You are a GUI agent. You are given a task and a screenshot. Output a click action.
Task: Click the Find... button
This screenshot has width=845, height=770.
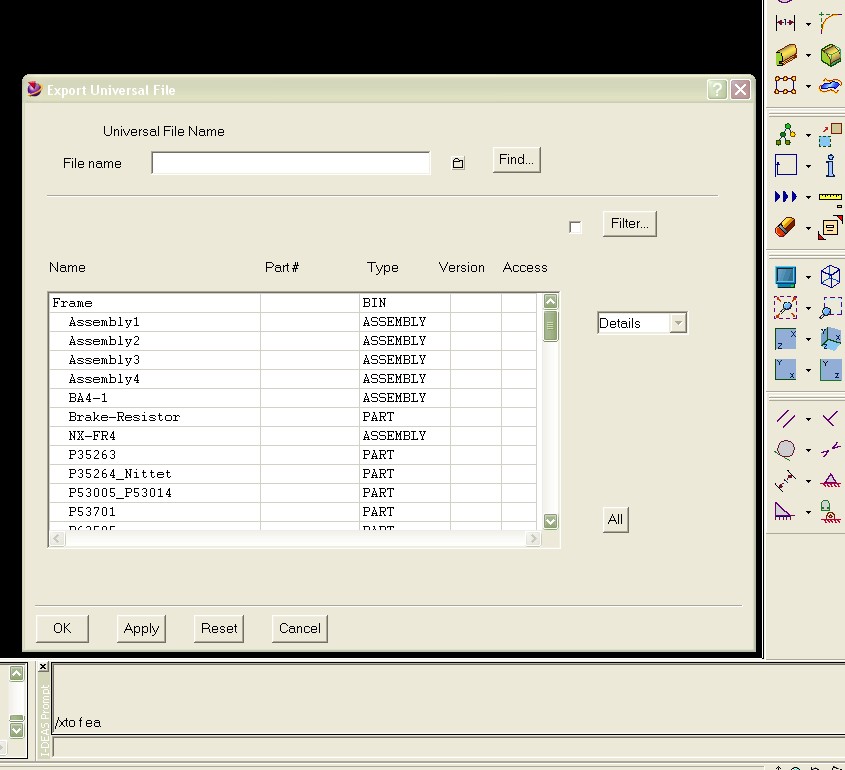pyautogui.click(x=516, y=159)
